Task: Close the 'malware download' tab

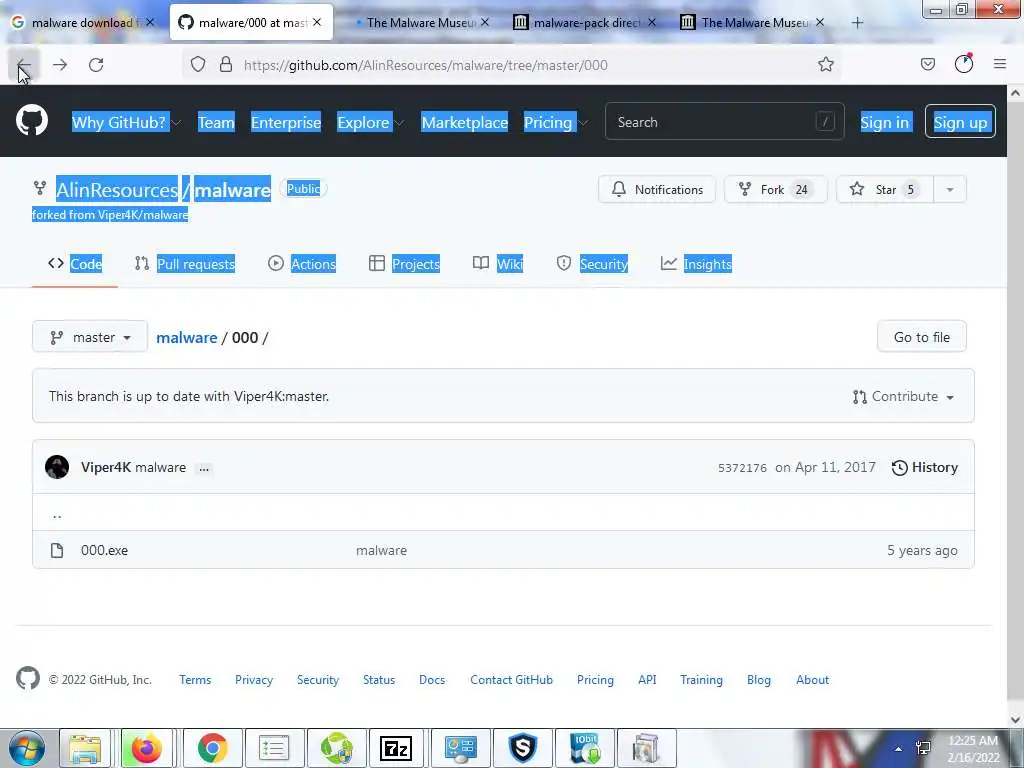Action: coord(150,22)
